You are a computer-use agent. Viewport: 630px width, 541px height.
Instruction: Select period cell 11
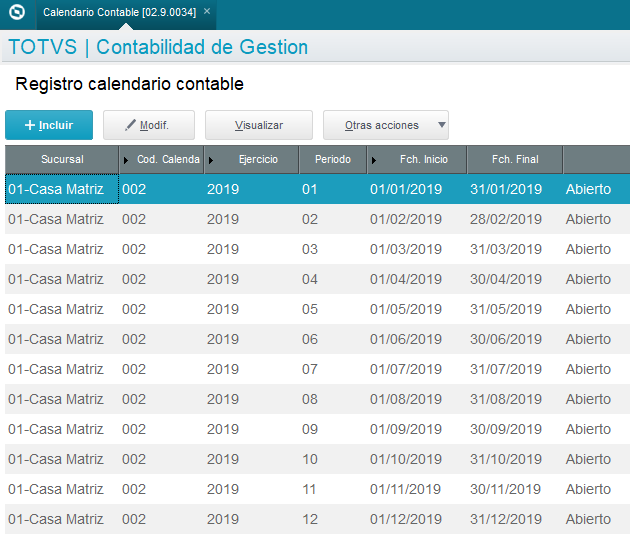[310, 489]
